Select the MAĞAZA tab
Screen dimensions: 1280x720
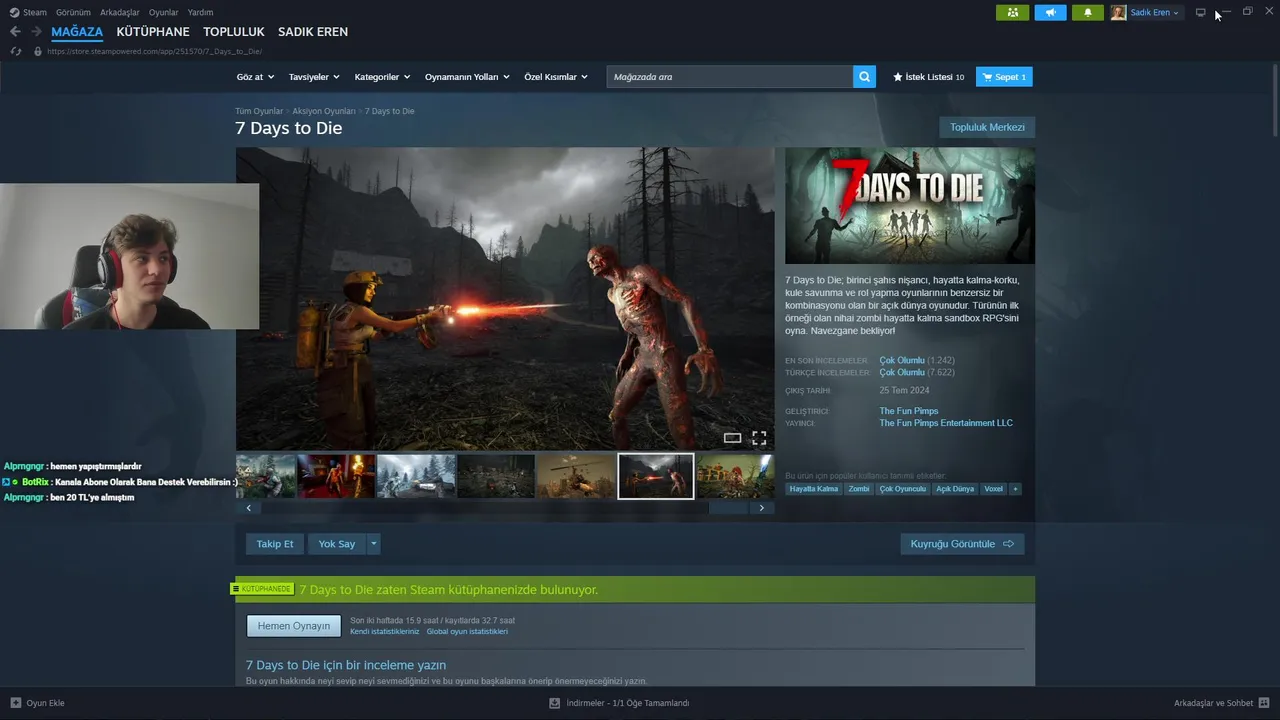tap(77, 32)
